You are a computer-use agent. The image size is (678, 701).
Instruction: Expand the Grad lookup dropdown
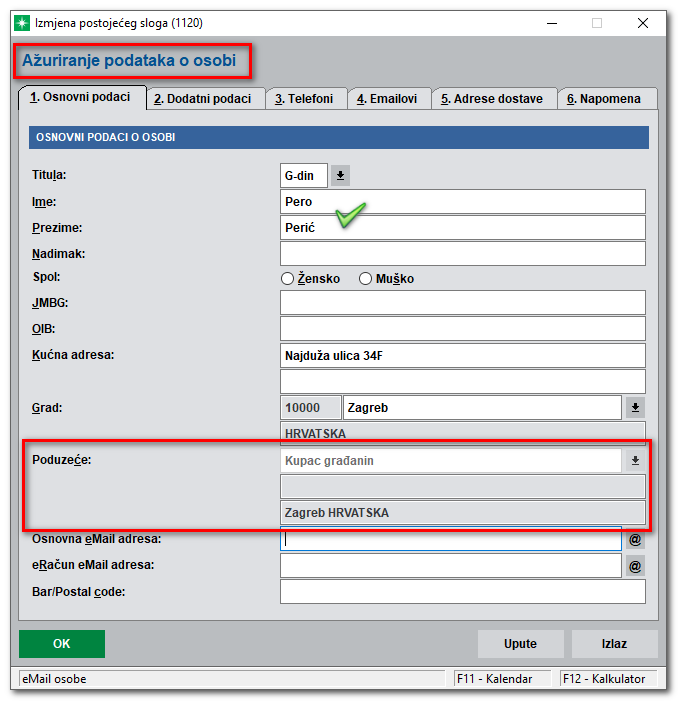[634, 408]
